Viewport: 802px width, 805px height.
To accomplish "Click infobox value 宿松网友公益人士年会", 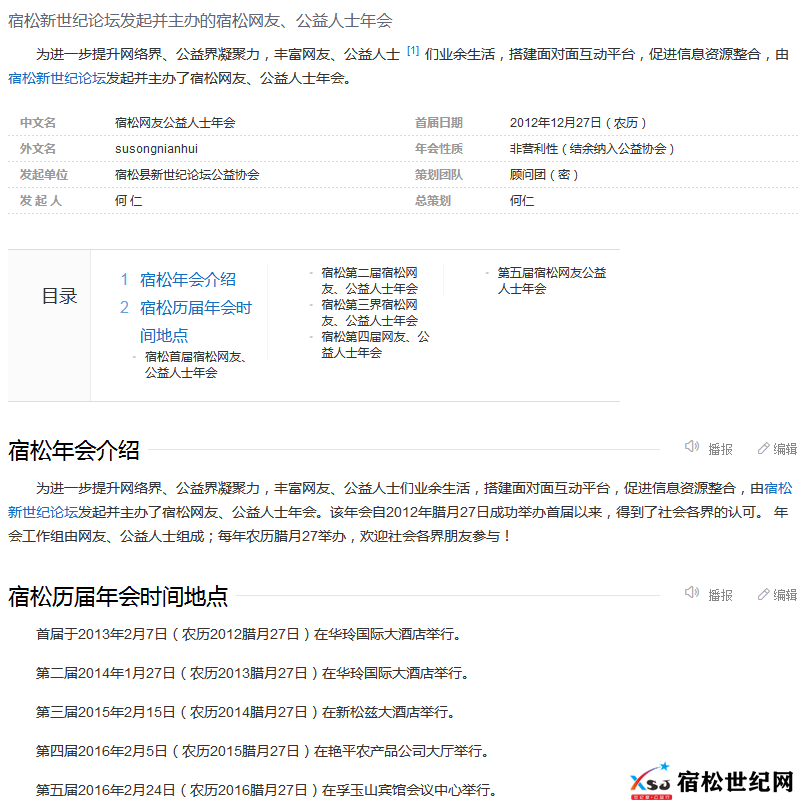I will pos(175,123).
